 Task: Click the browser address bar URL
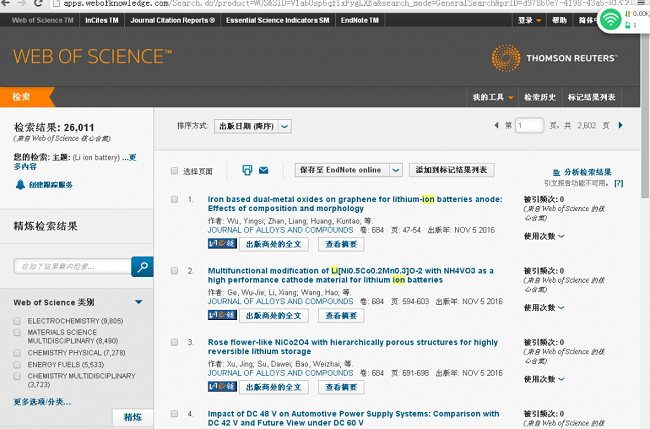344,3
